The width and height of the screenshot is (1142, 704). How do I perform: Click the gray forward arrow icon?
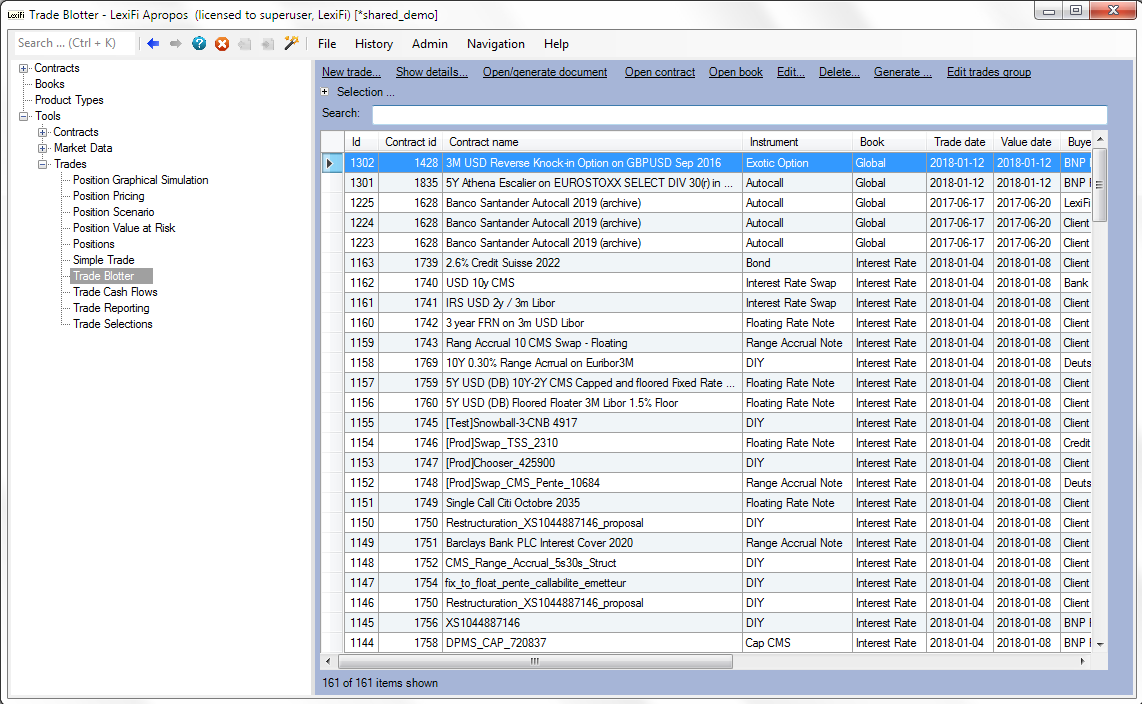(176, 44)
